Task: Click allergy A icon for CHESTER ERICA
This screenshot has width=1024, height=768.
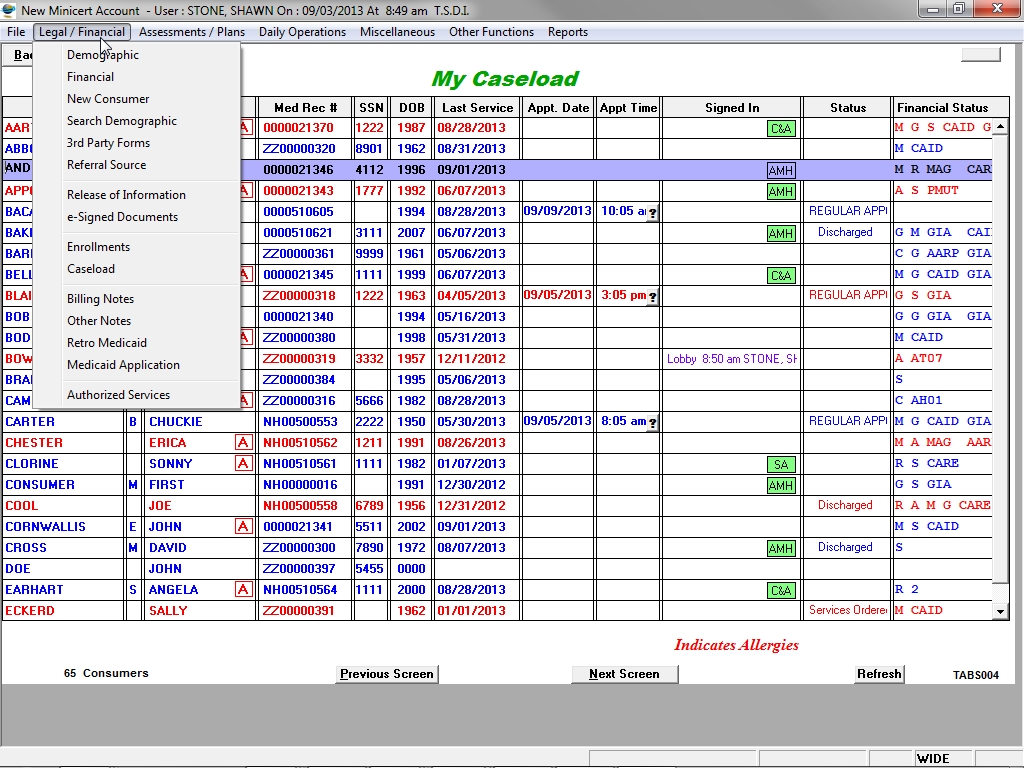Action: pos(243,443)
